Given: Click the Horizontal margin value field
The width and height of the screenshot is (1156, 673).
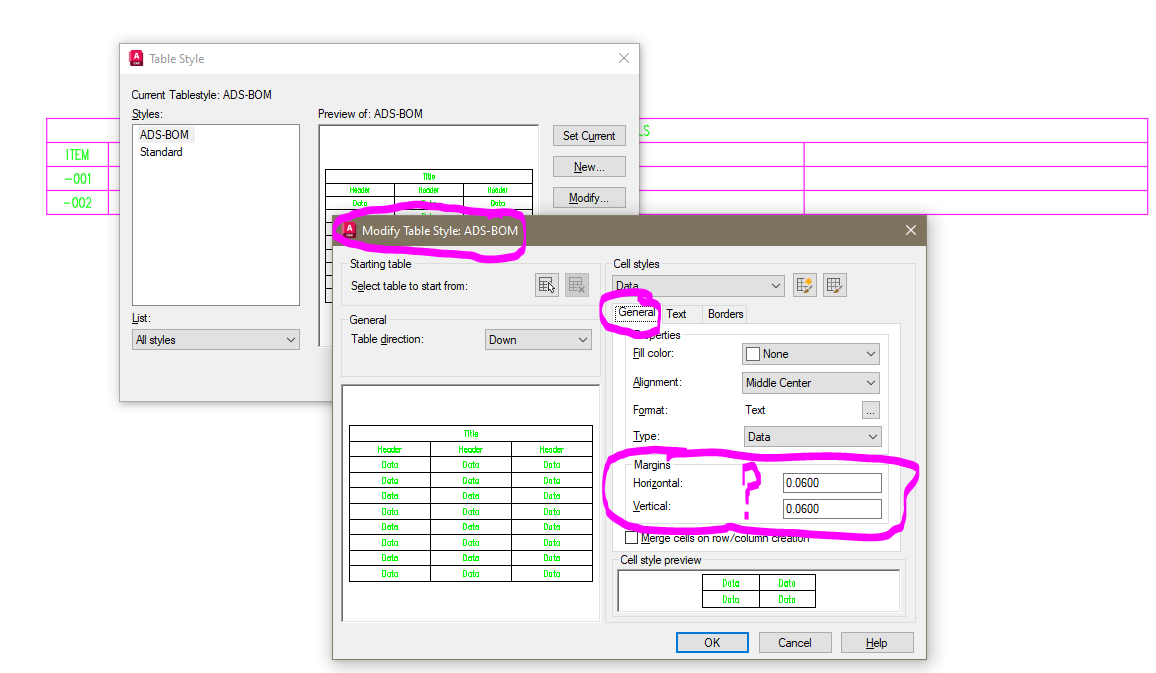Looking at the screenshot, I should (x=831, y=481).
